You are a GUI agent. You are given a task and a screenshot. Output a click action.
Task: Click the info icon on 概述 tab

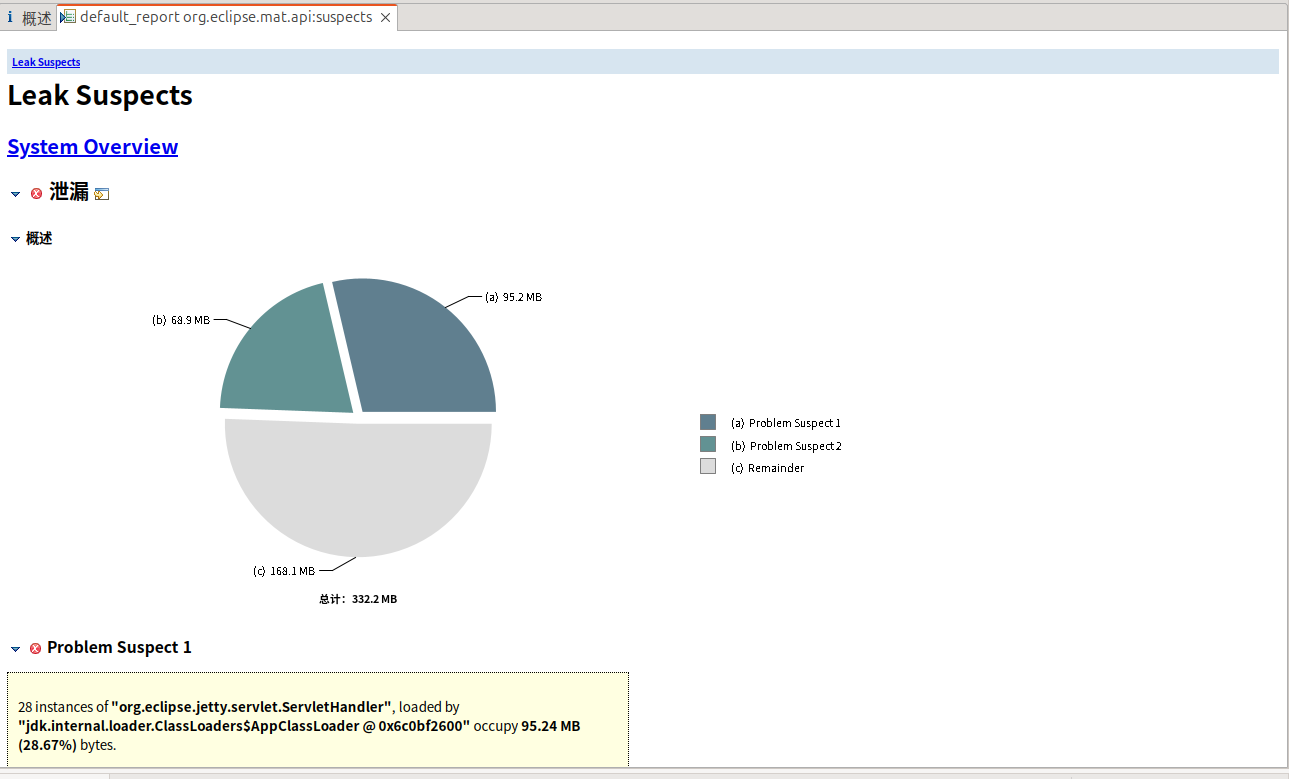(x=10, y=17)
